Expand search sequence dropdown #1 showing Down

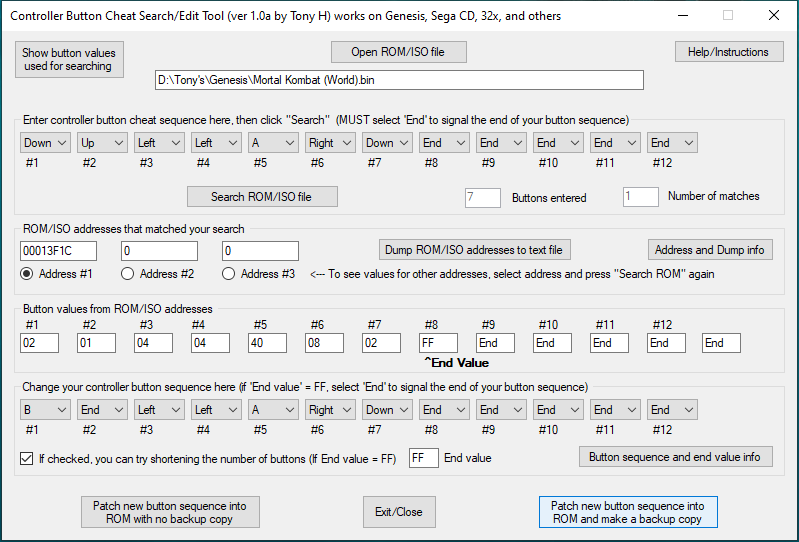click(x=45, y=143)
